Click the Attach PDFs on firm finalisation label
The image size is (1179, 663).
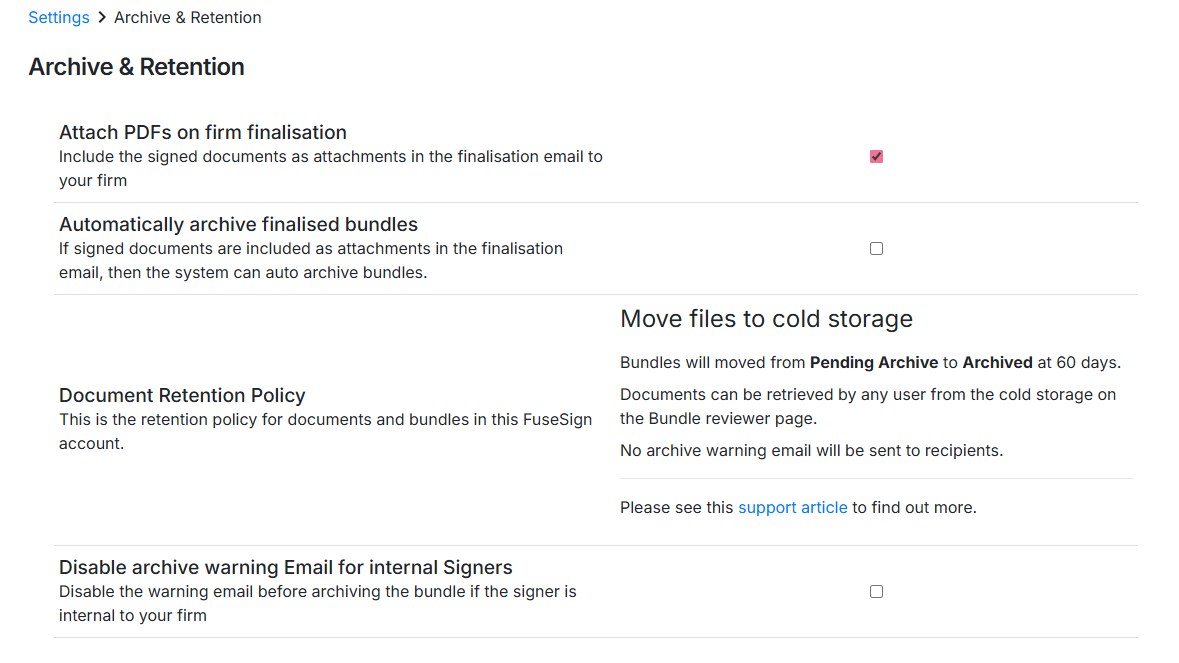tap(203, 132)
